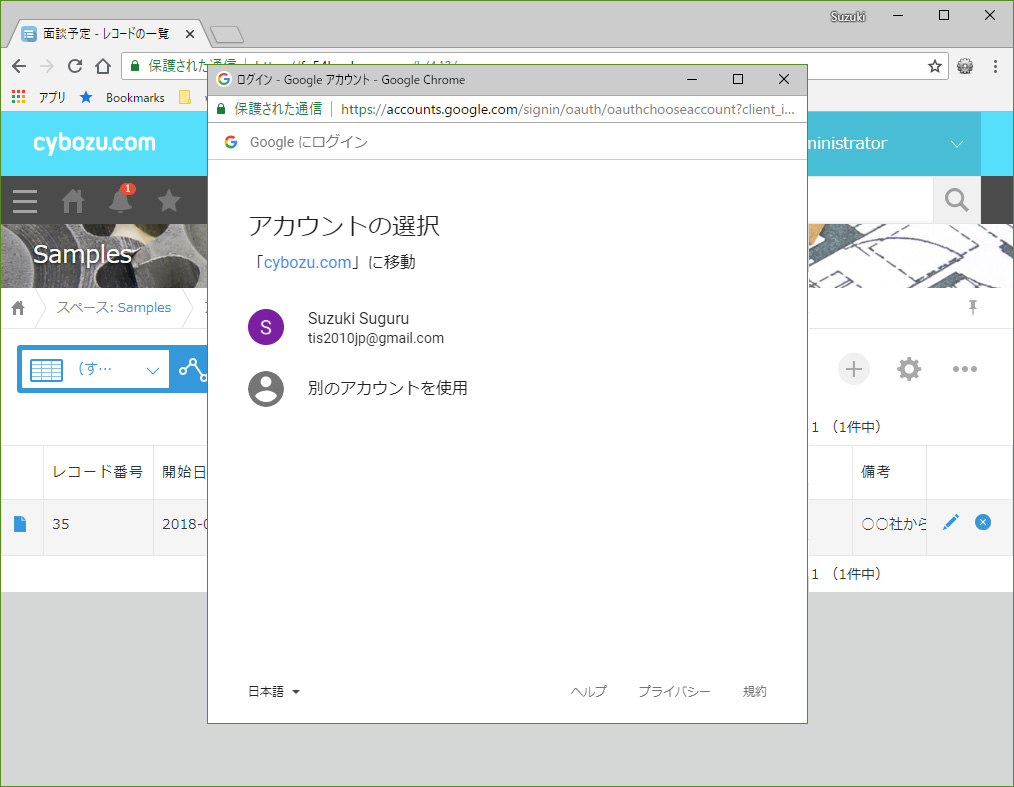
Task: Open the browser home page
Action: click(x=103, y=66)
